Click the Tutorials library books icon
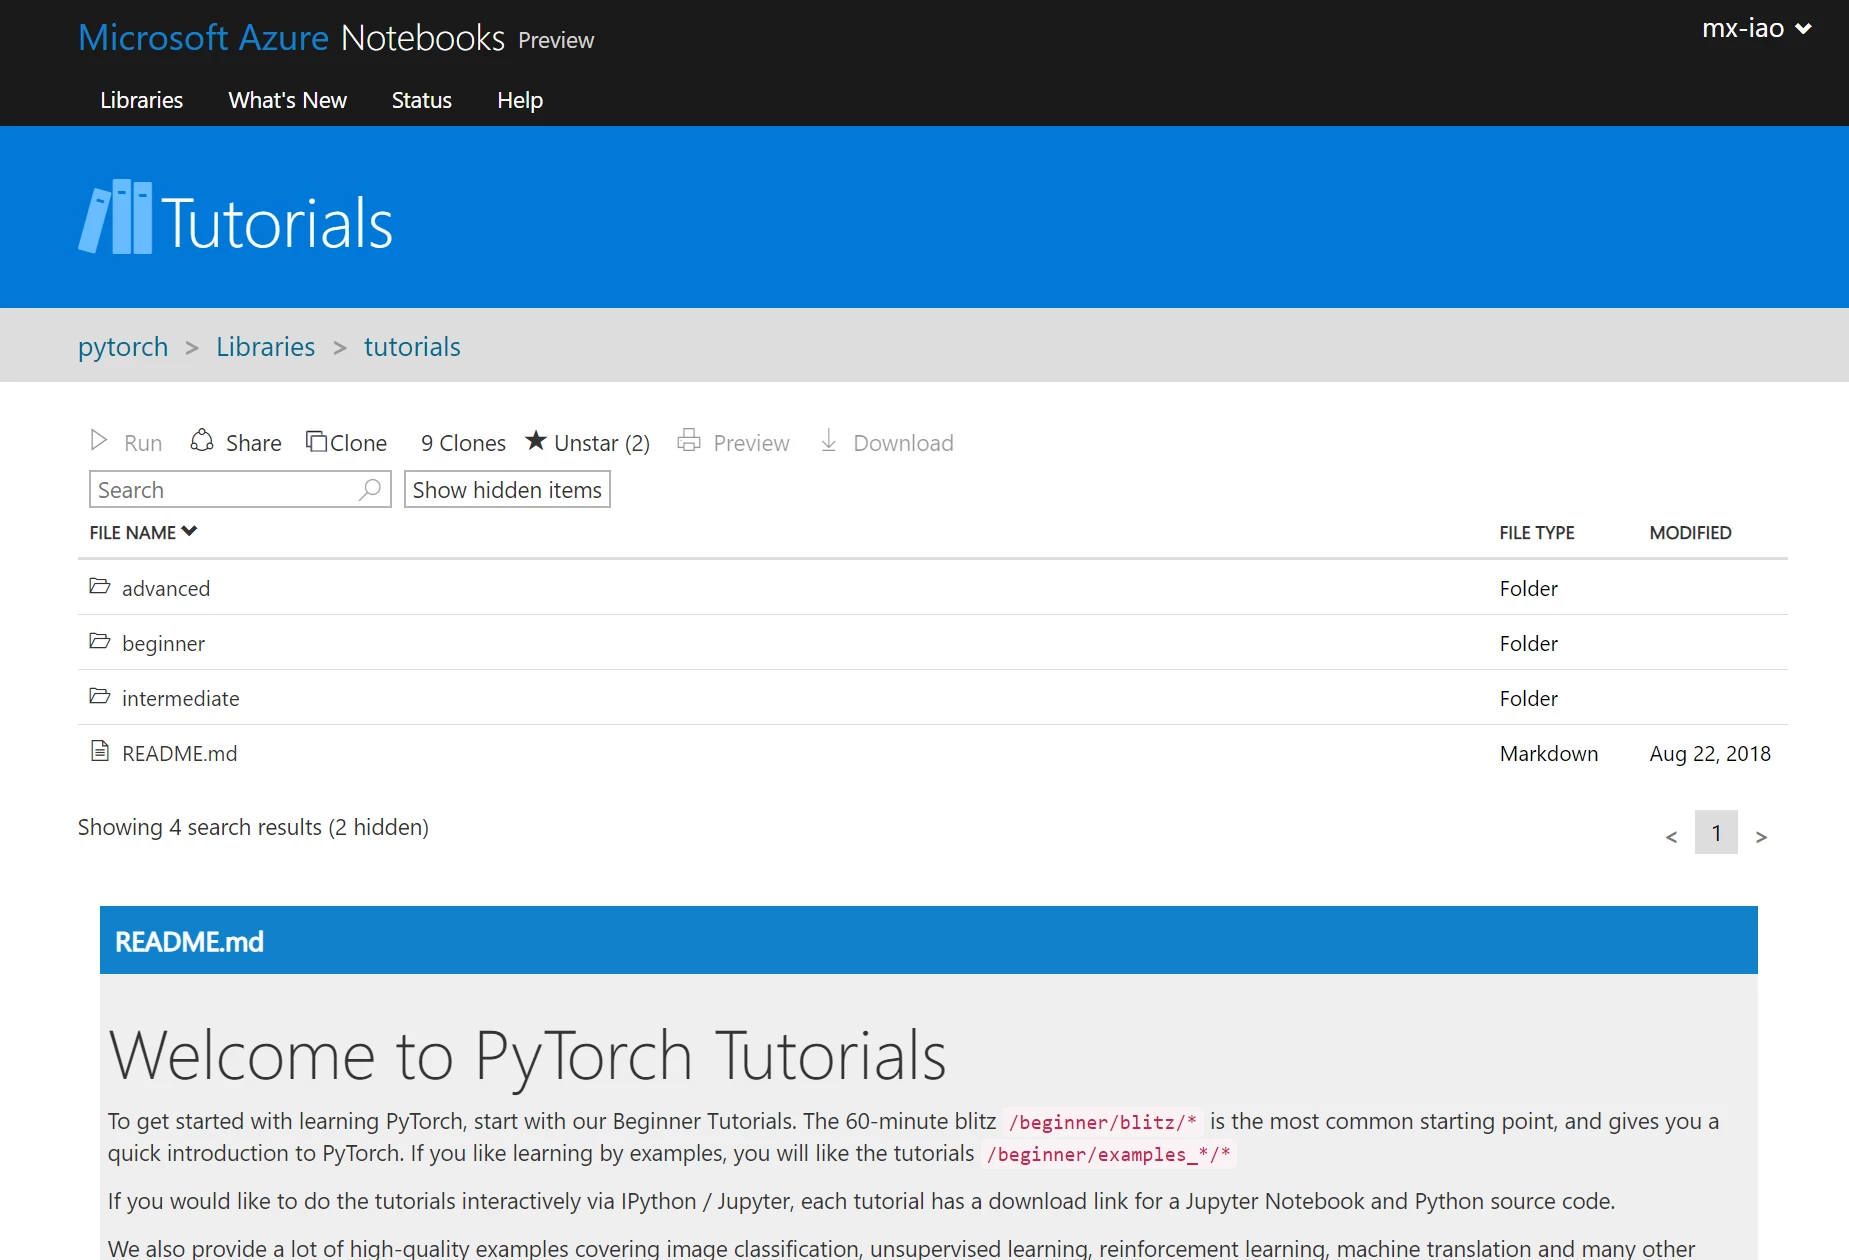 [115, 217]
